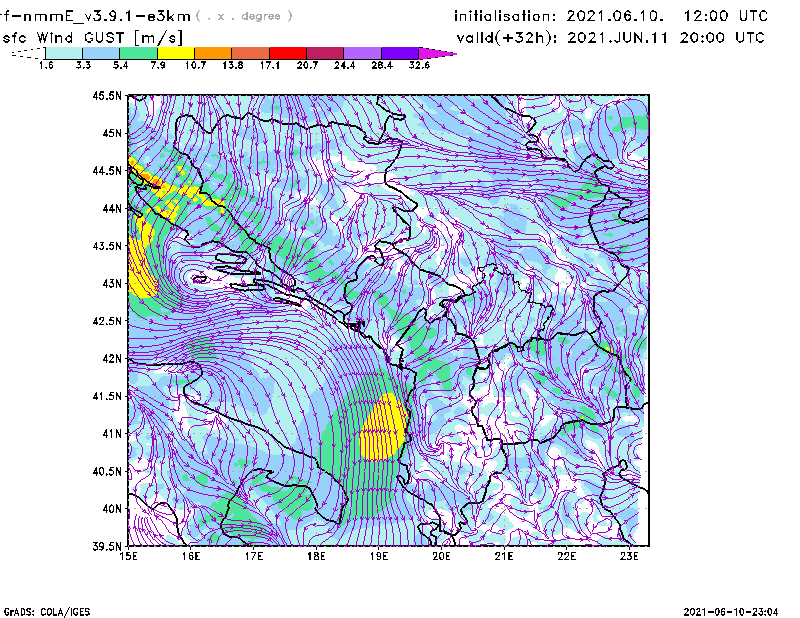The height and width of the screenshot is (618, 800).
Task: Click the 16E longitude label
Action: (x=191, y=556)
